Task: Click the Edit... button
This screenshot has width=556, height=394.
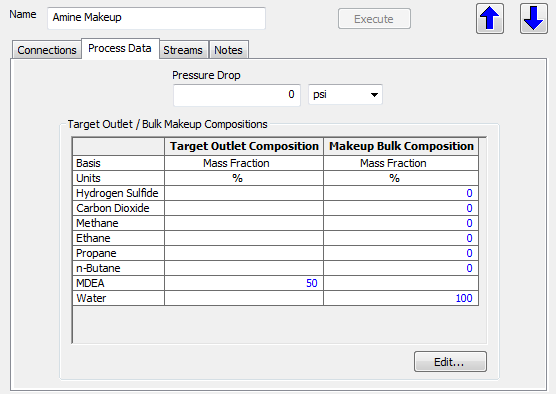Action: click(x=450, y=362)
